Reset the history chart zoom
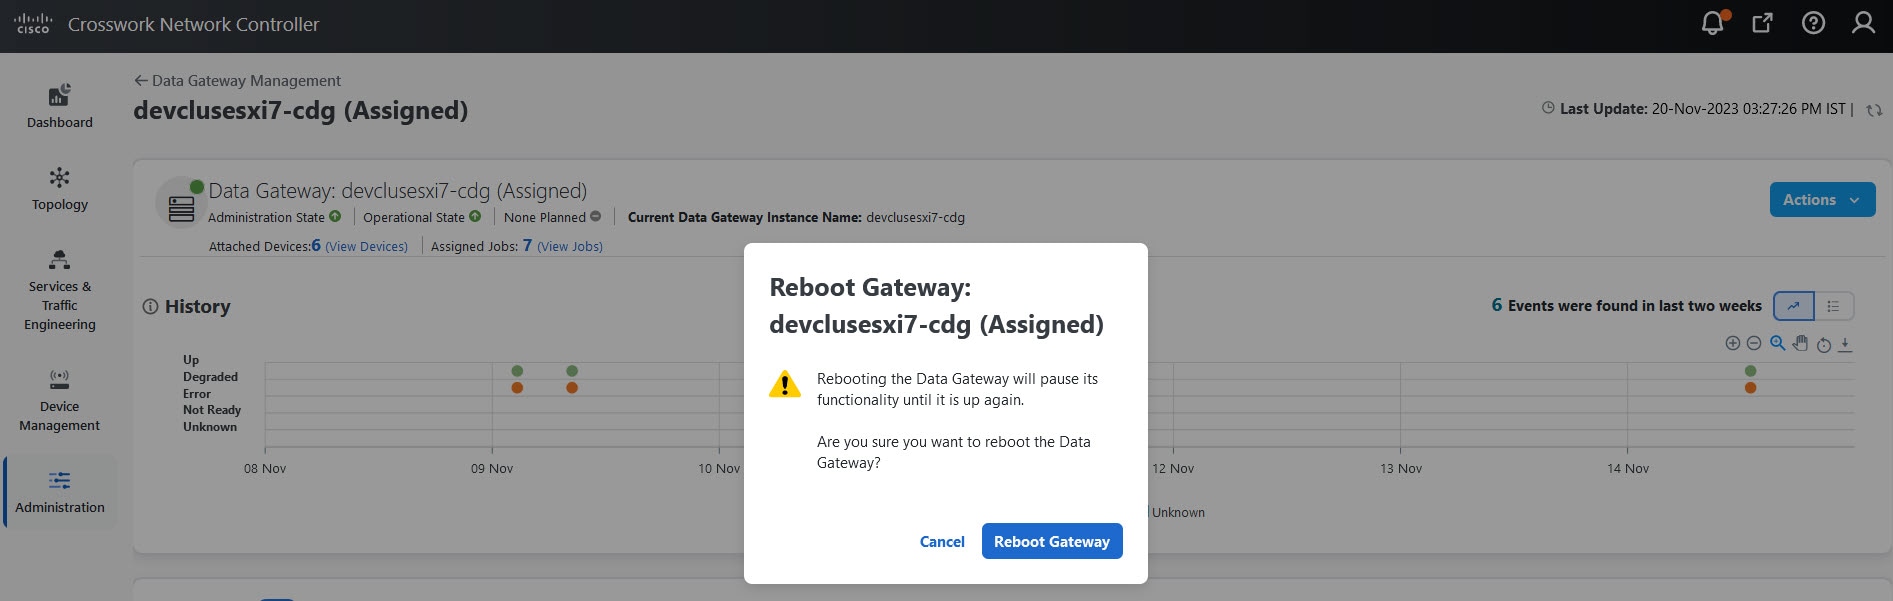Screen dimensions: 1893x601 click(x=1823, y=344)
